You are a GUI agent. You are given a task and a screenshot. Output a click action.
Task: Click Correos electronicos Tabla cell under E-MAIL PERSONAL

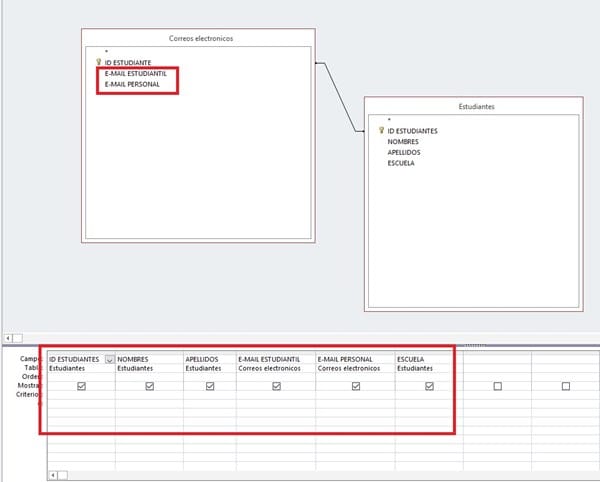tap(355, 368)
